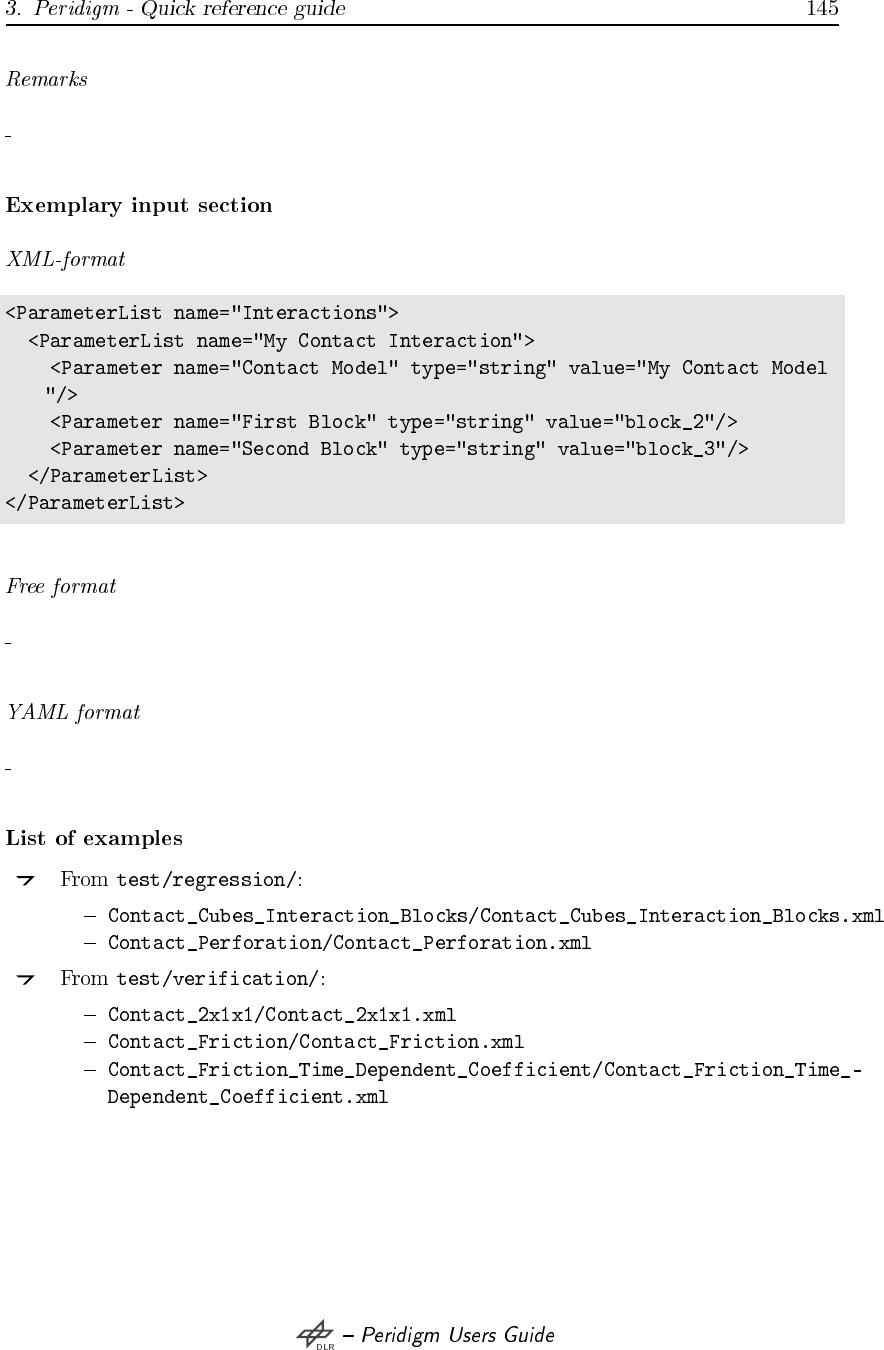This screenshot has height=1350, width=884.
Task: Click the 'YAML format' subheading
Action: click(x=73, y=713)
